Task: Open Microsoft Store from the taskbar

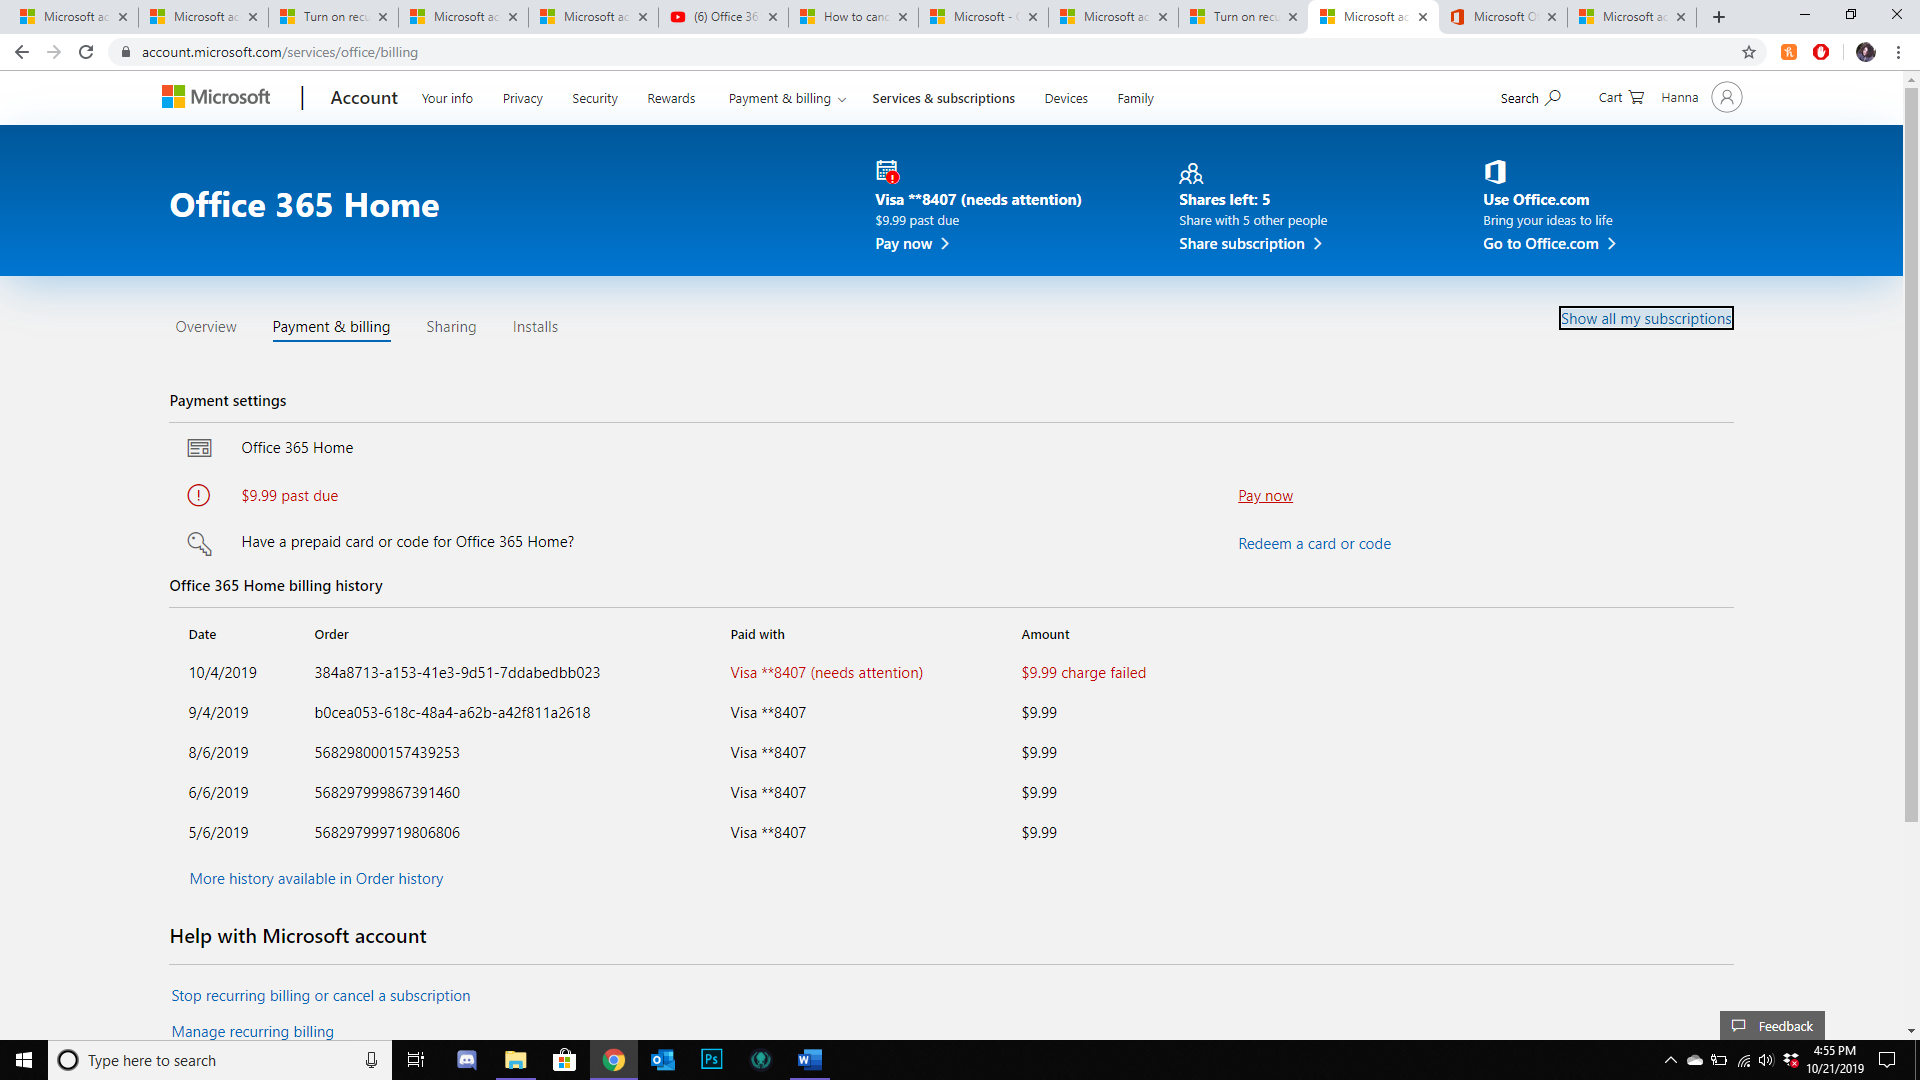Action: 564,1060
